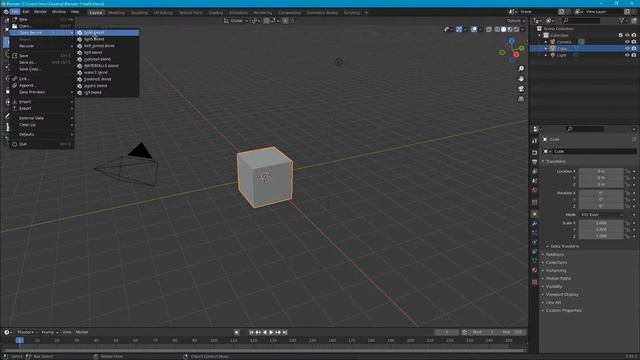Switch viewport to rendered shading
The image size is (640, 360).
coord(516,29)
